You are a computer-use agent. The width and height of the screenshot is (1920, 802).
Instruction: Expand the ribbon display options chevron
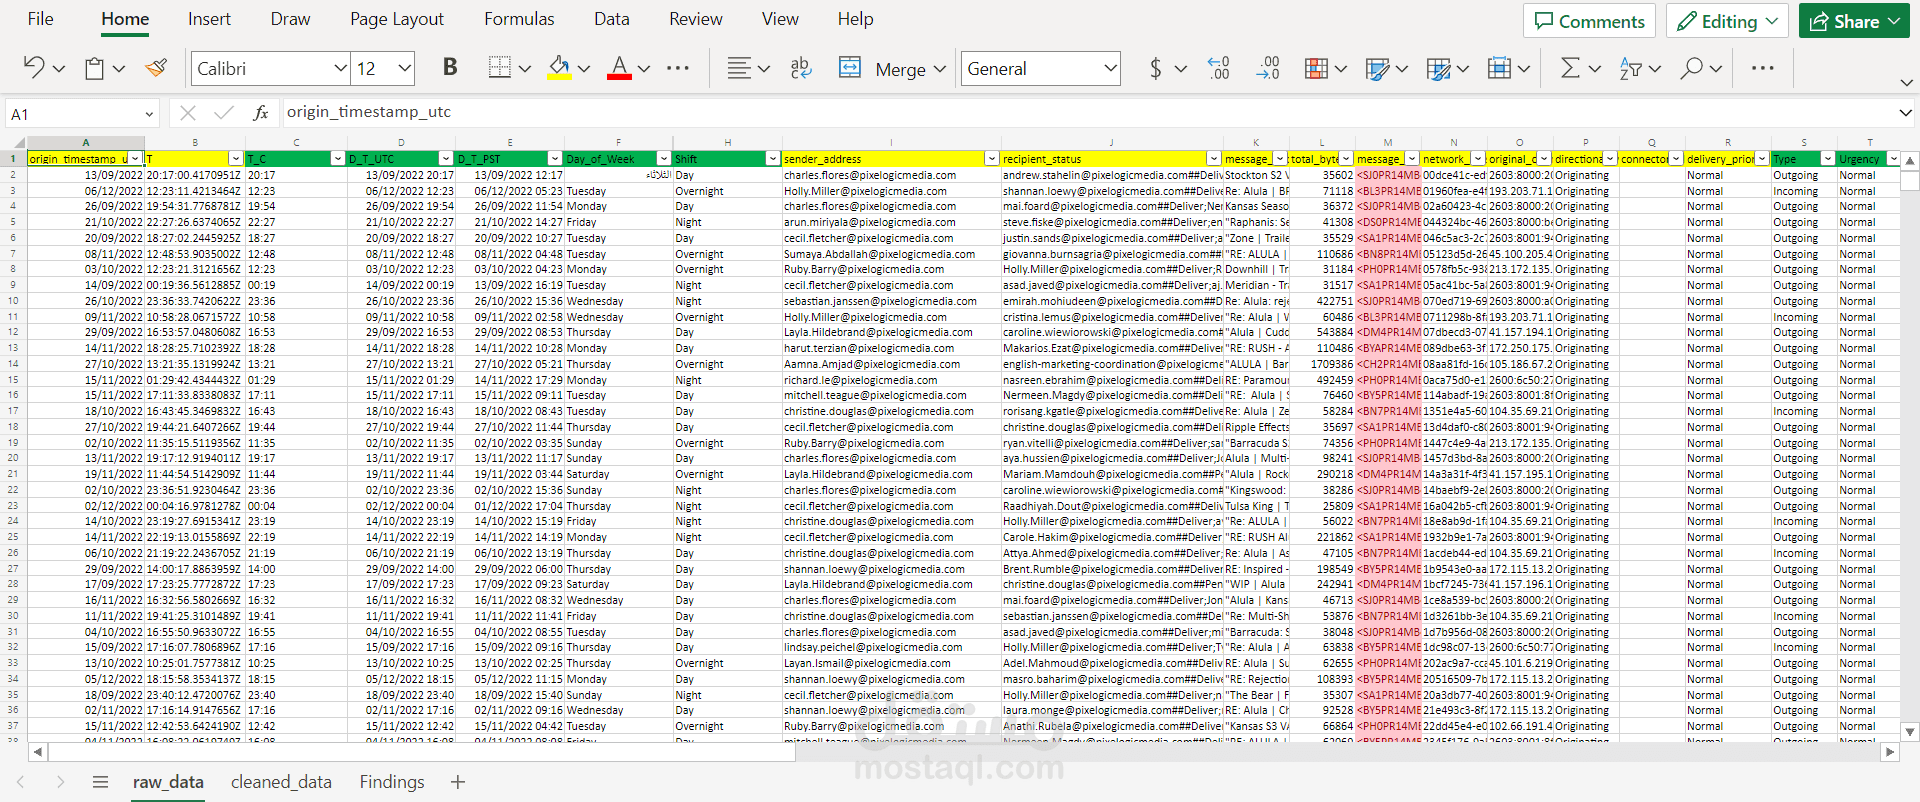point(1906,82)
